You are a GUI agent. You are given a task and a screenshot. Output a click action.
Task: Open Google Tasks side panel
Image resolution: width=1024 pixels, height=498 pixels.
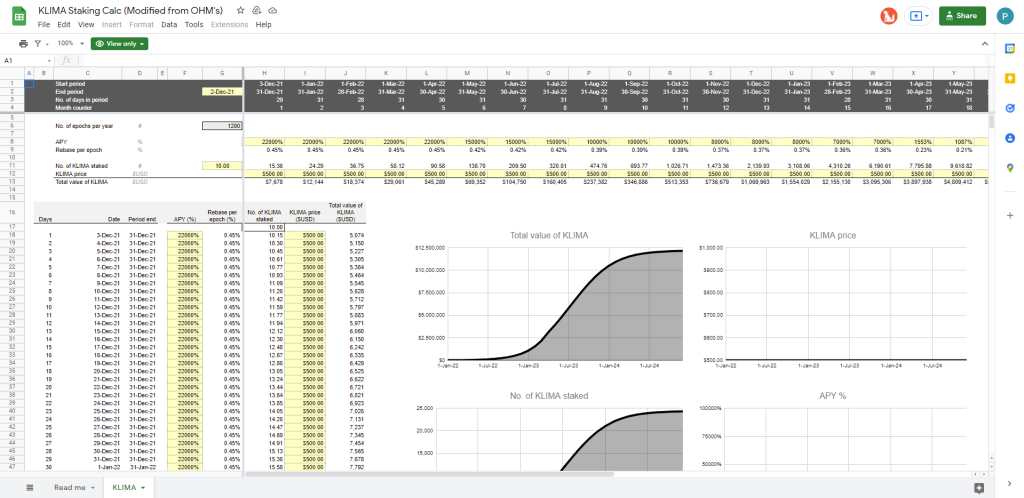[x=1010, y=108]
